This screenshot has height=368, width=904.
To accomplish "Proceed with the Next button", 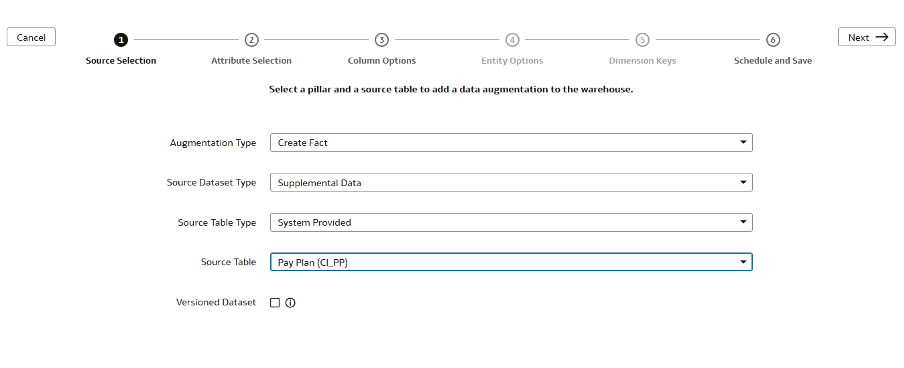I will click(x=867, y=37).
